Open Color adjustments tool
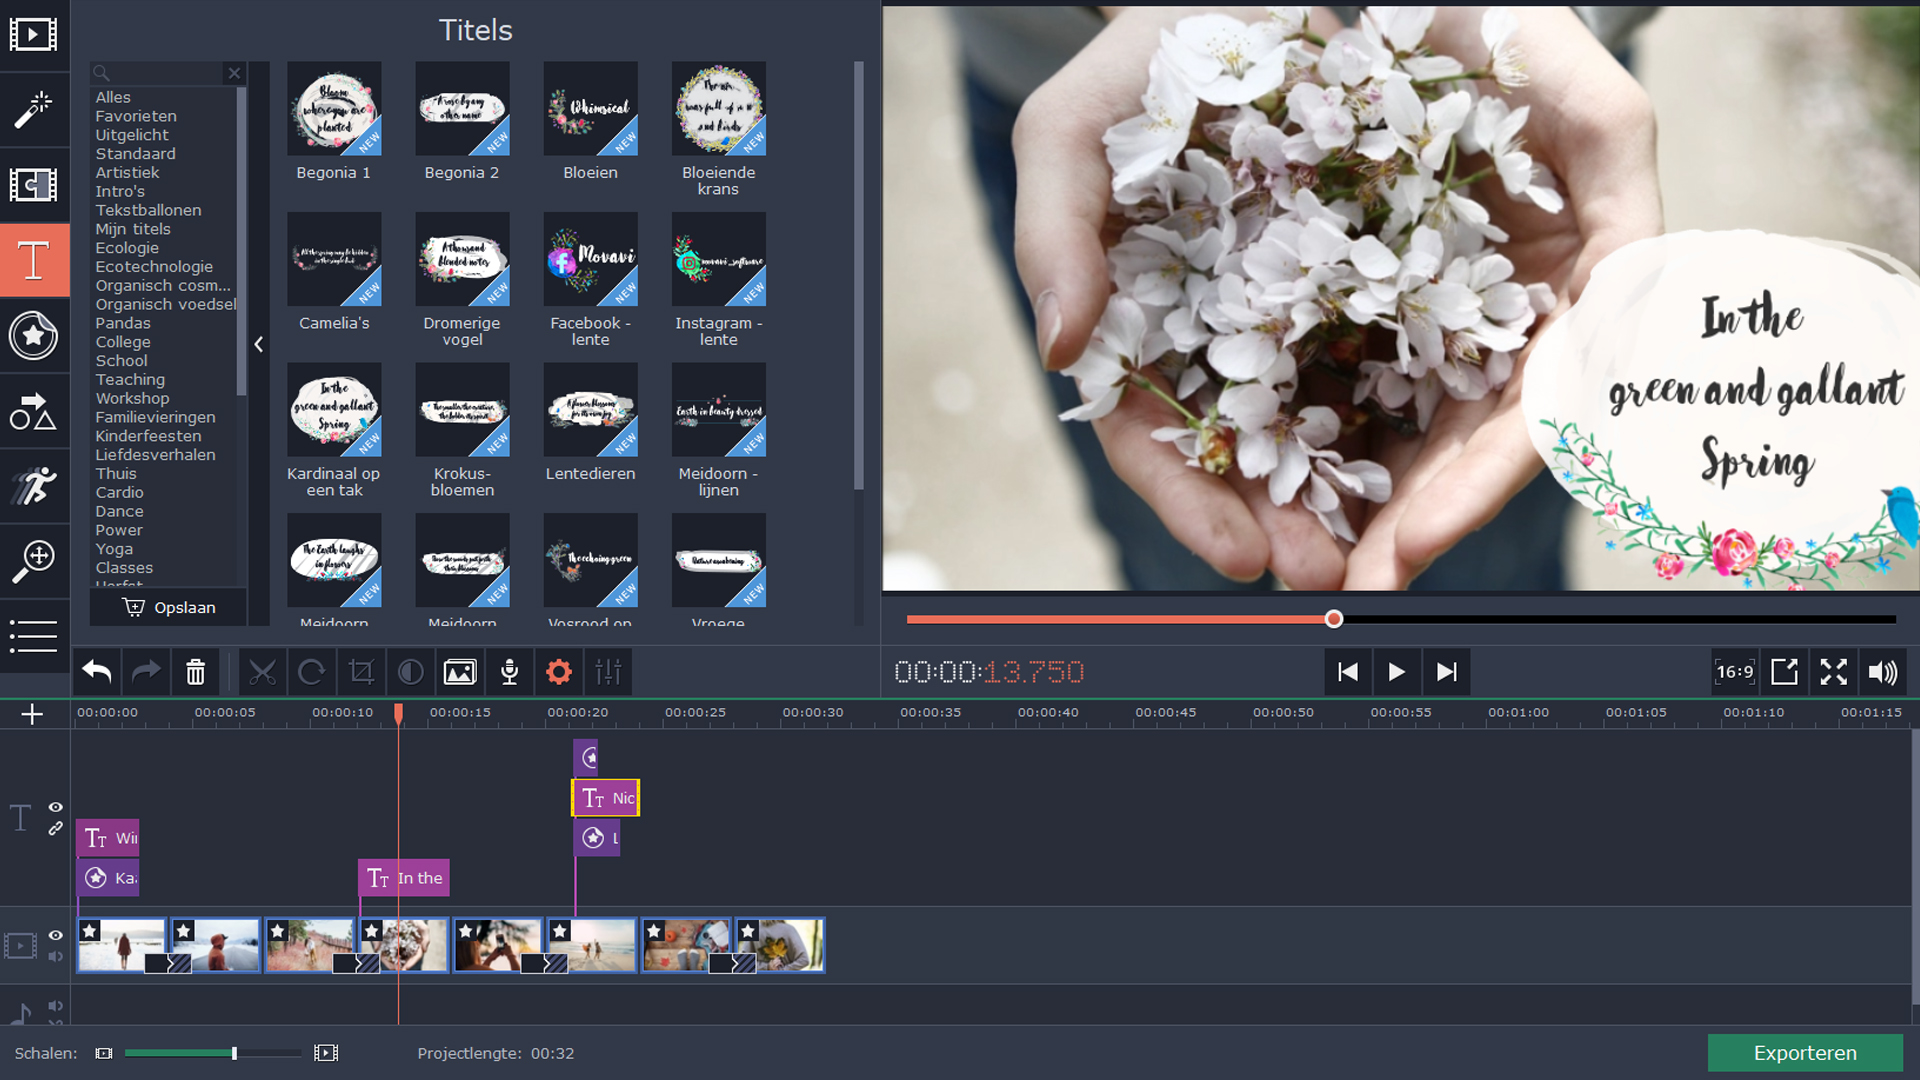The image size is (1920, 1080). (x=410, y=672)
